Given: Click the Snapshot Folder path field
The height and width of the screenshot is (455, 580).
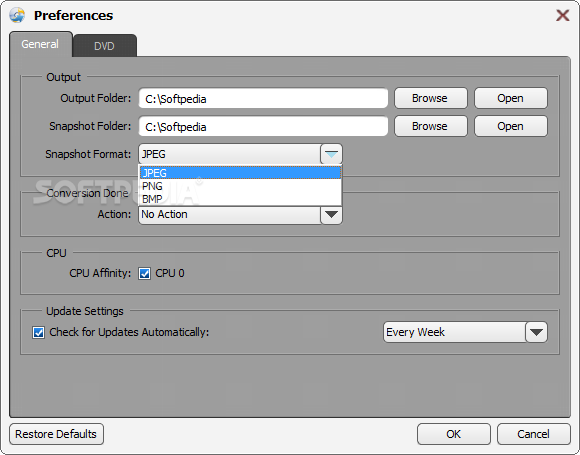Looking at the screenshot, I should pos(263,127).
